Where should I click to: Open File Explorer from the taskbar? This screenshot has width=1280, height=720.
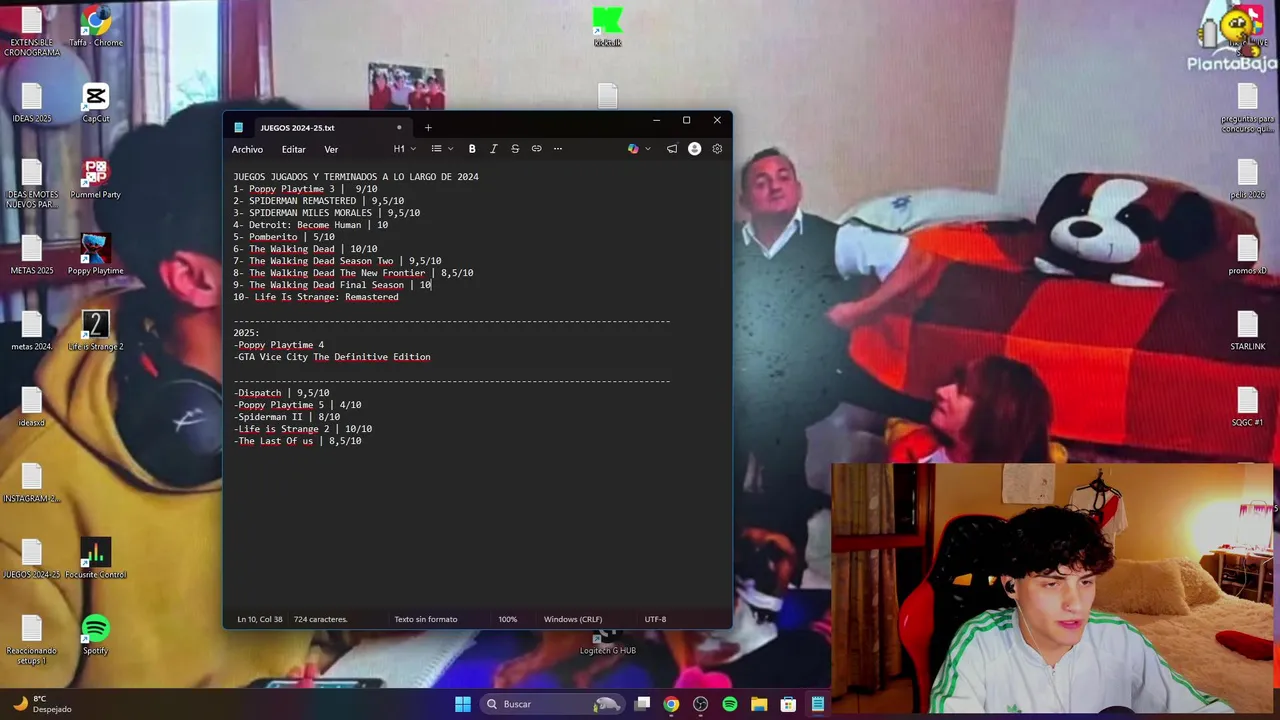759,704
